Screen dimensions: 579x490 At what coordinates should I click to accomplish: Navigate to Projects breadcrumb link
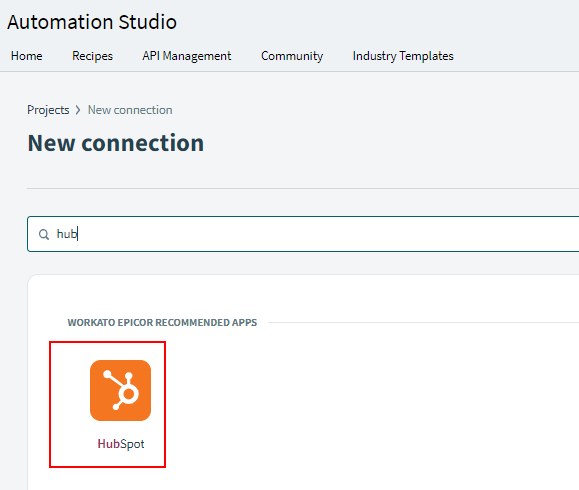[48, 110]
